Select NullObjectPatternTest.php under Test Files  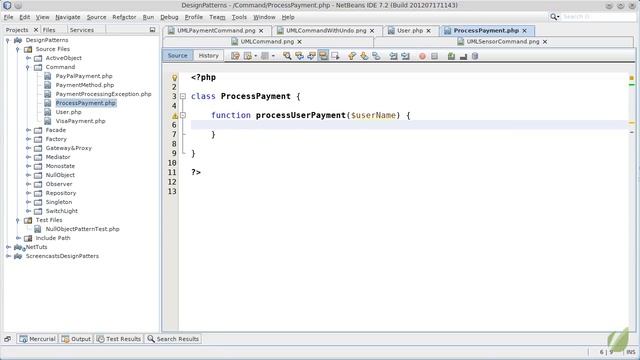(82, 229)
